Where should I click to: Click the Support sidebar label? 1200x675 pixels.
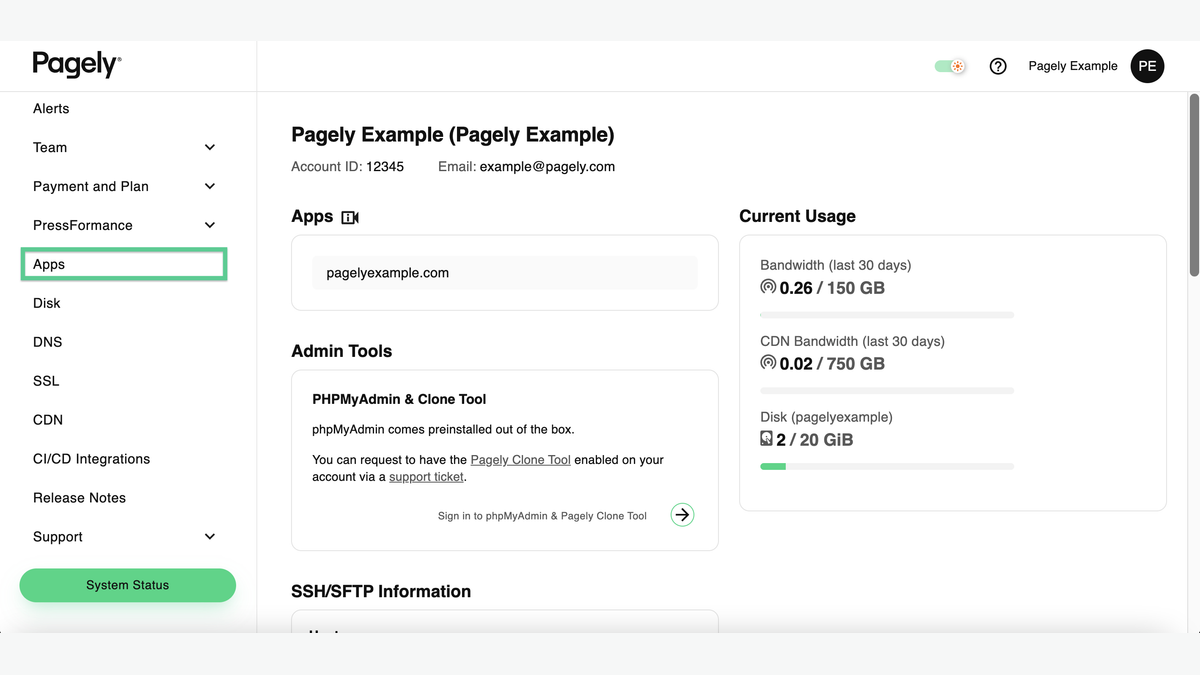coord(58,537)
